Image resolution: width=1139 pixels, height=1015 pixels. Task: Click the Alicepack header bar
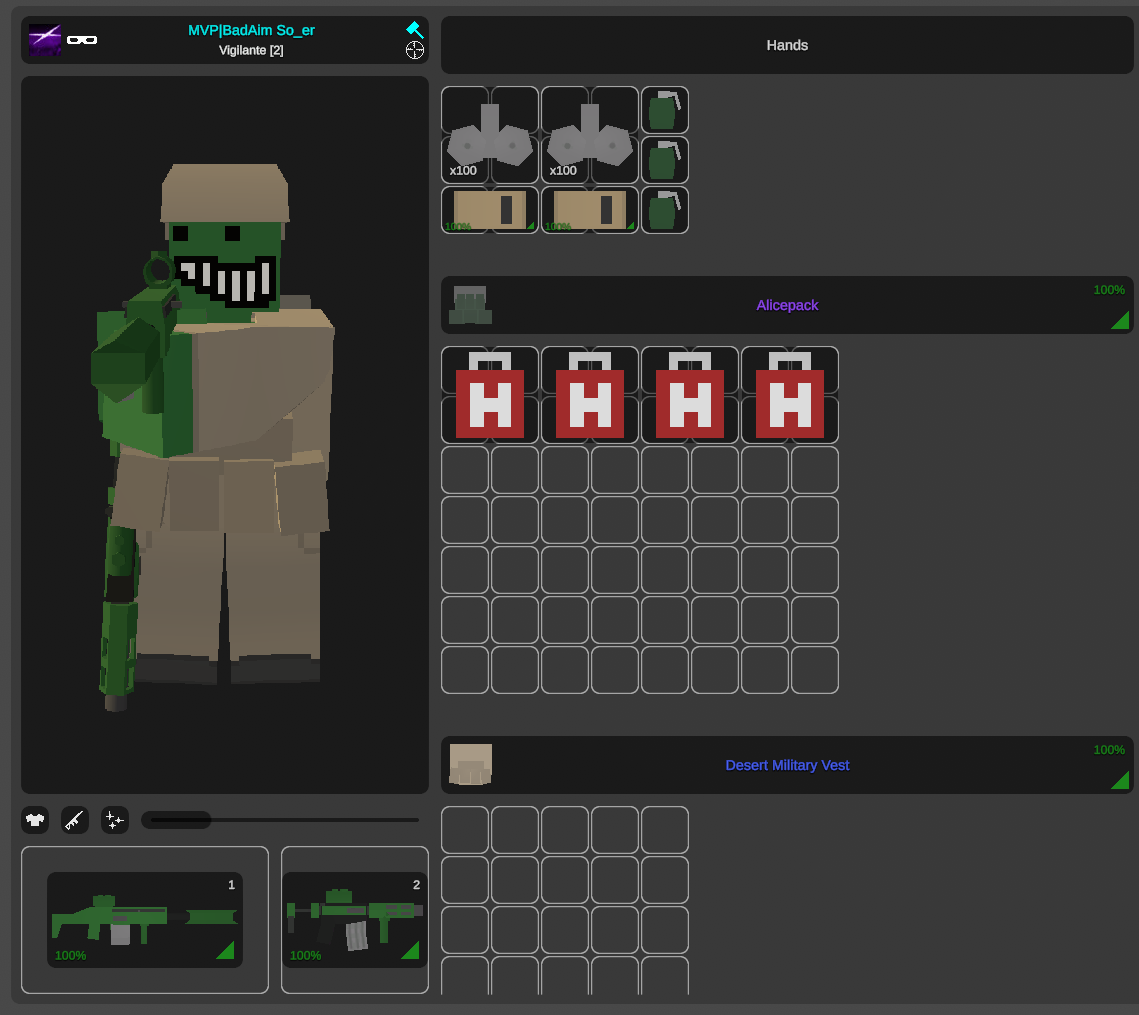coord(787,305)
